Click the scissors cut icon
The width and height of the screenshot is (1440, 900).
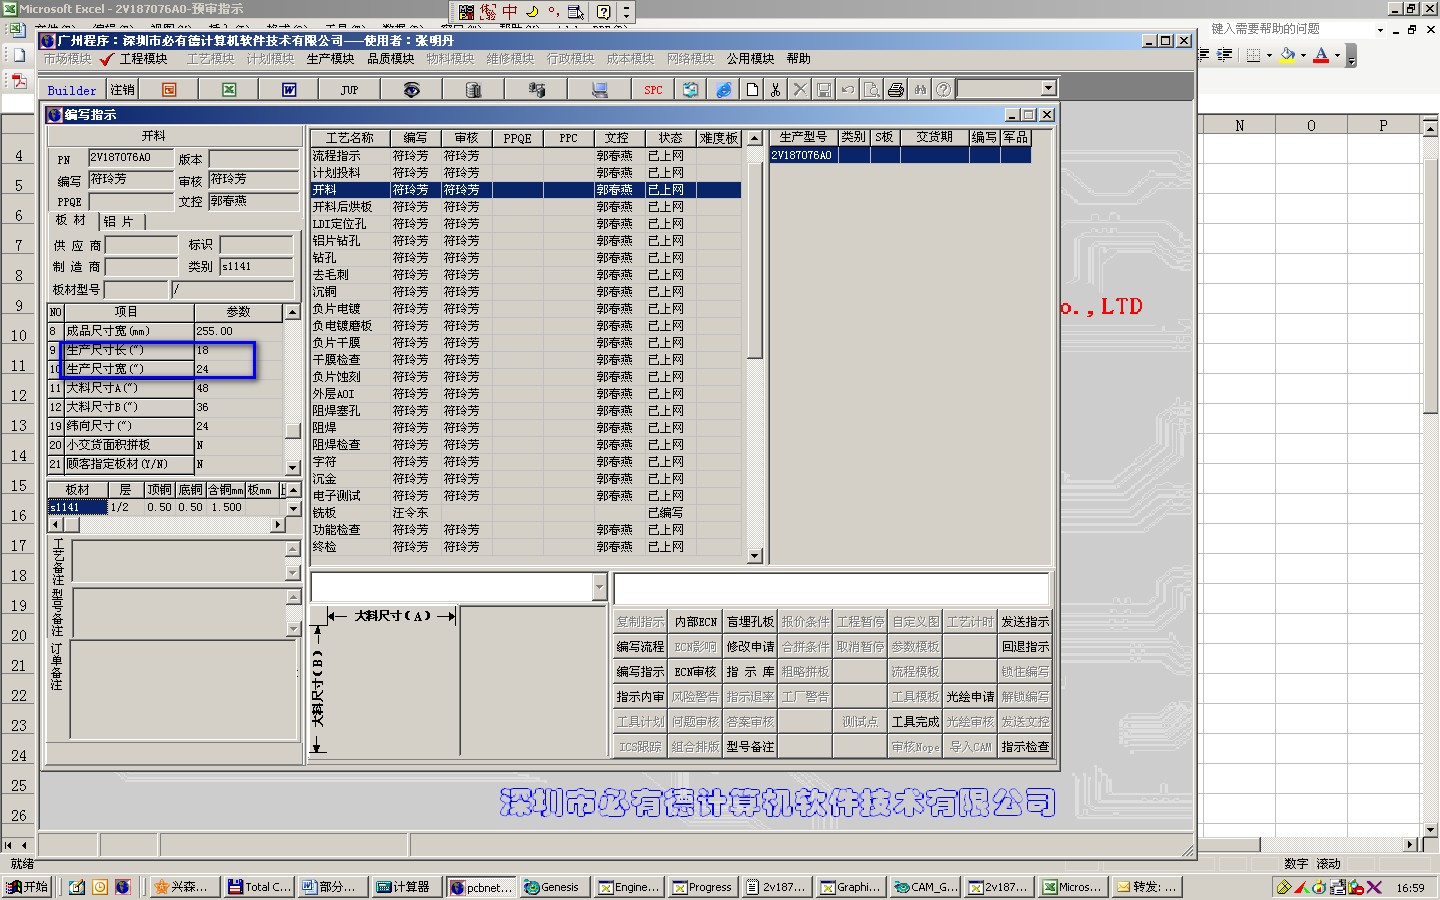pyautogui.click(x=775, y=90)
